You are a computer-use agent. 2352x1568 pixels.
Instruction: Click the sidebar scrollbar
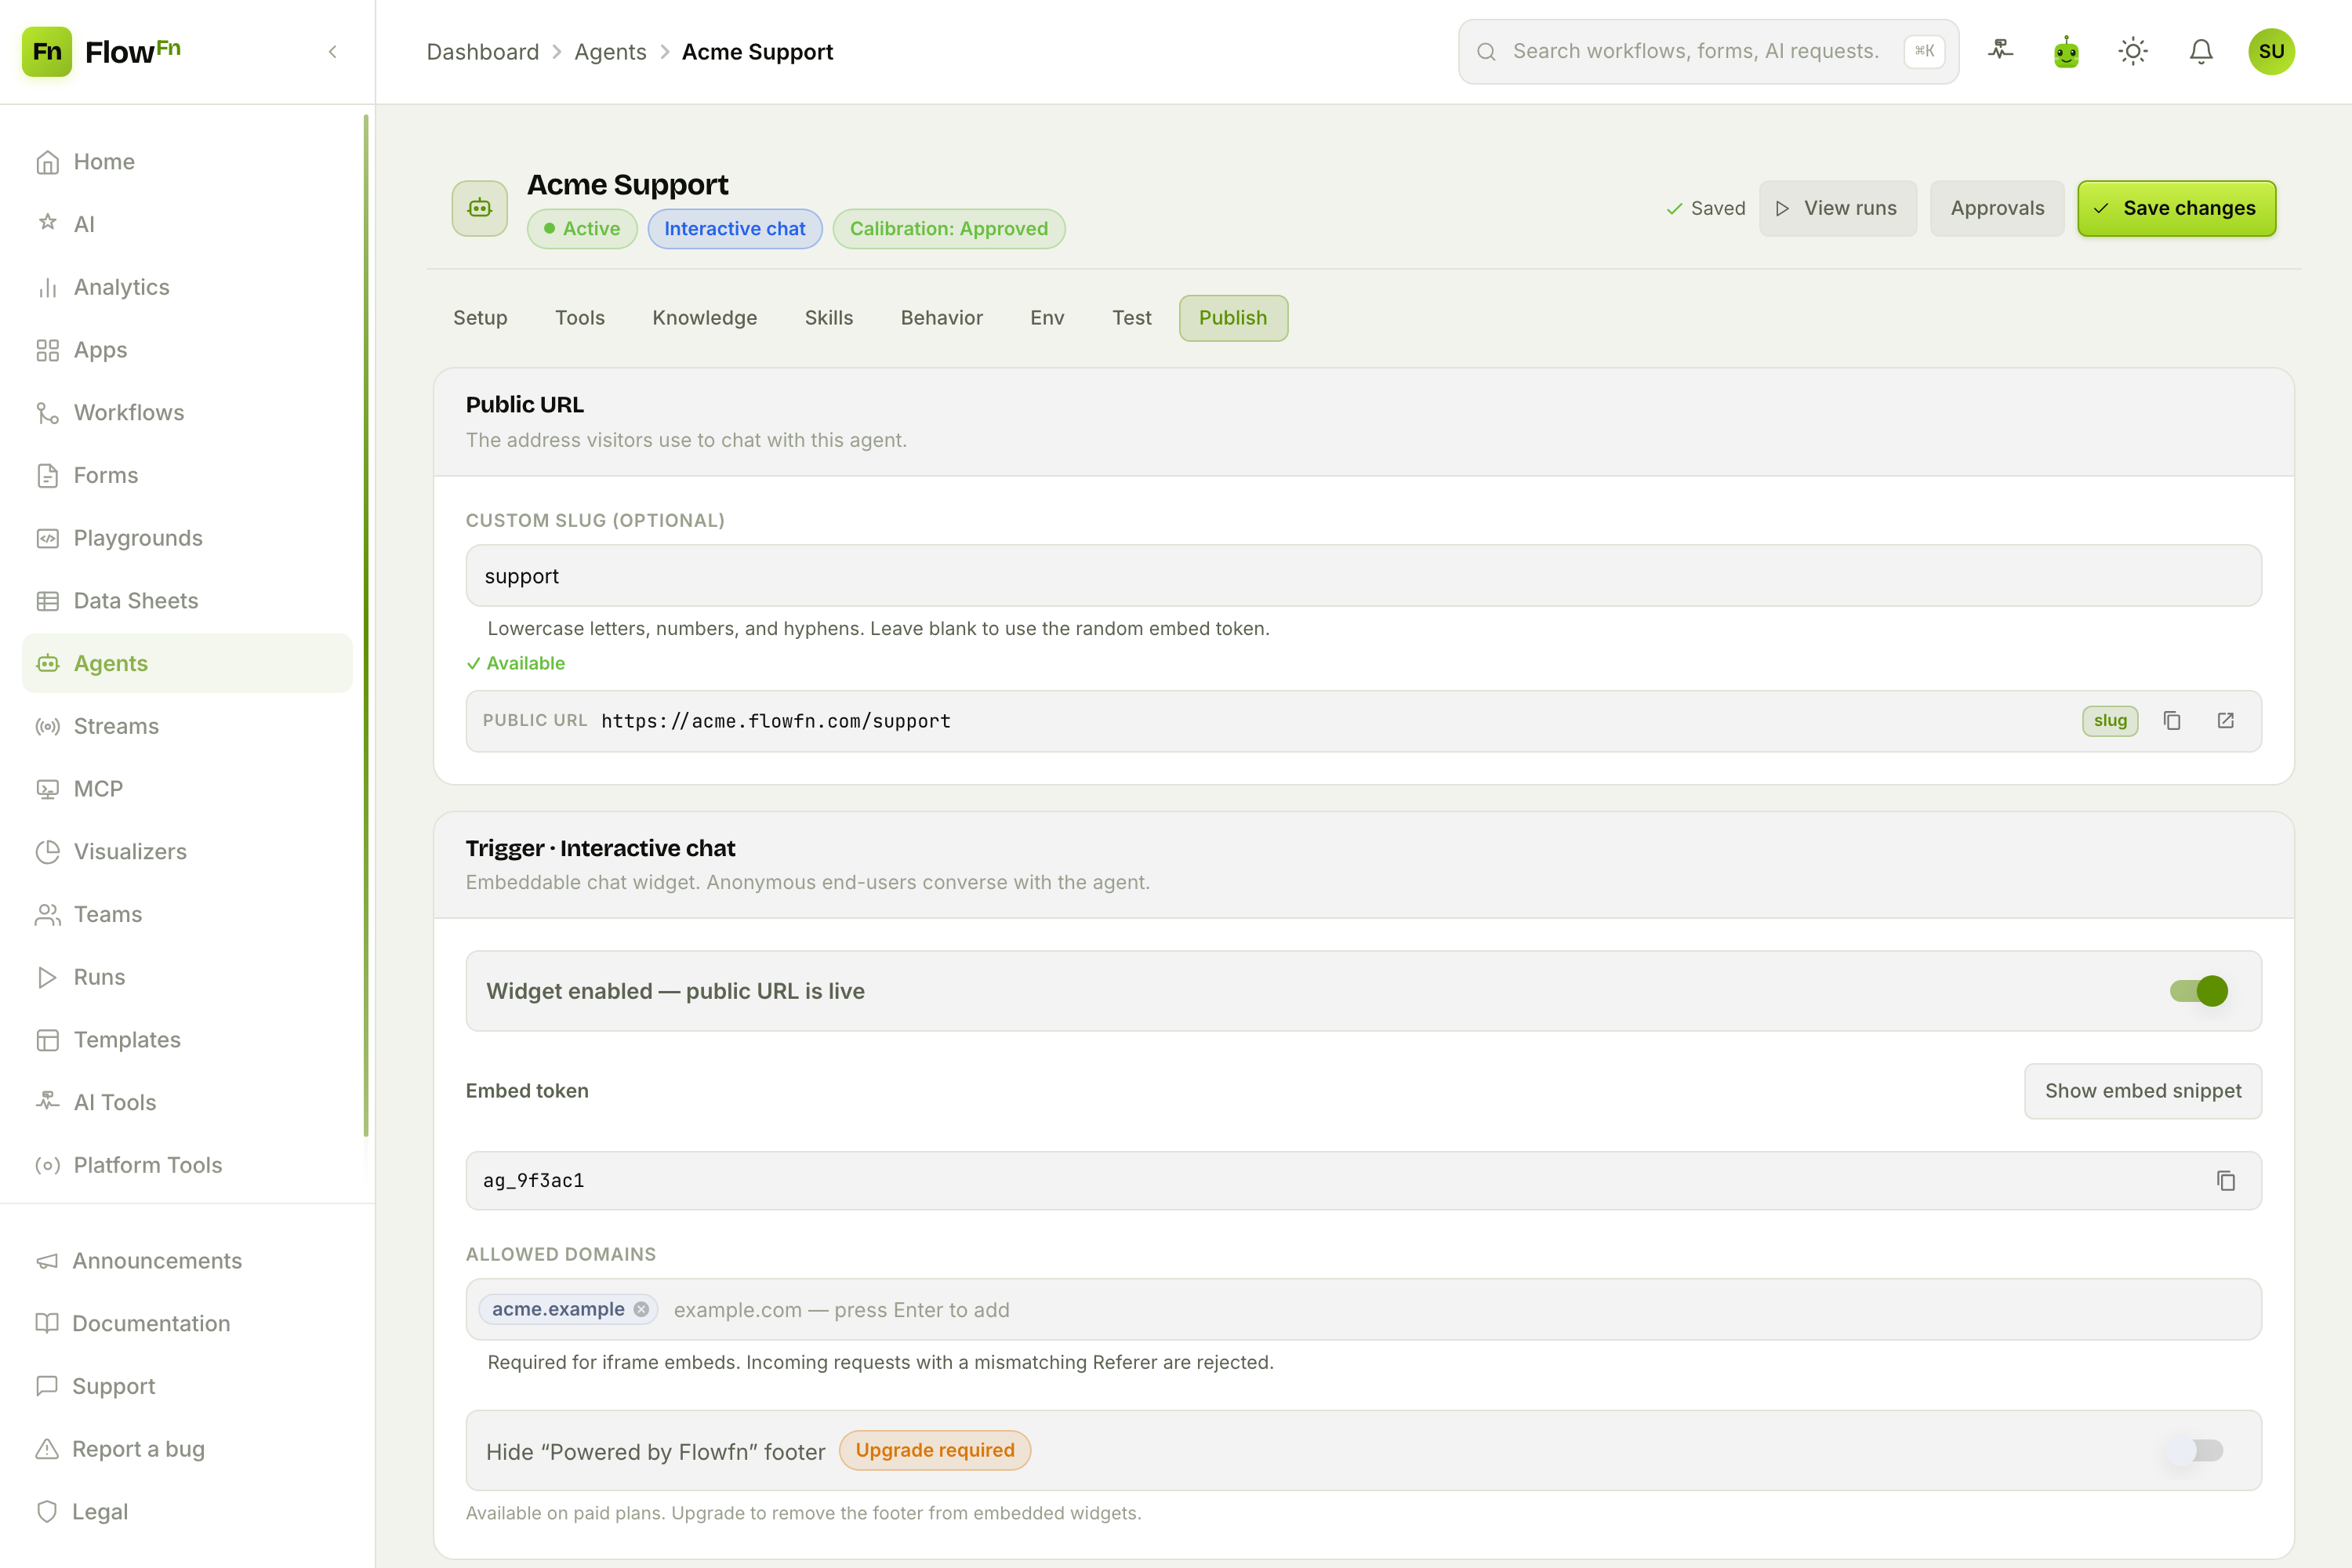click(x=366, y=625)
